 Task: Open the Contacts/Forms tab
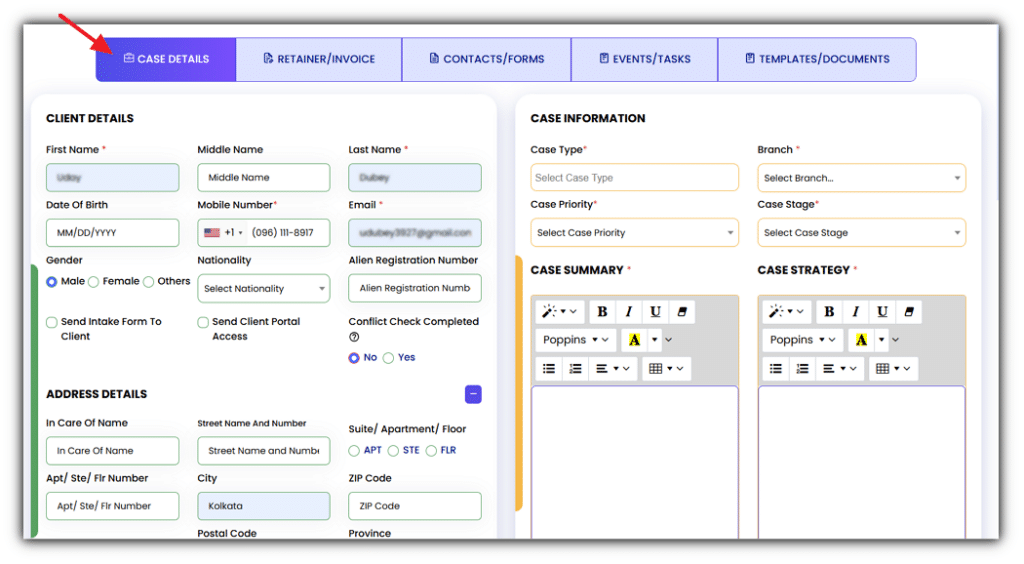pyautogui.click(x=487, y=59)
